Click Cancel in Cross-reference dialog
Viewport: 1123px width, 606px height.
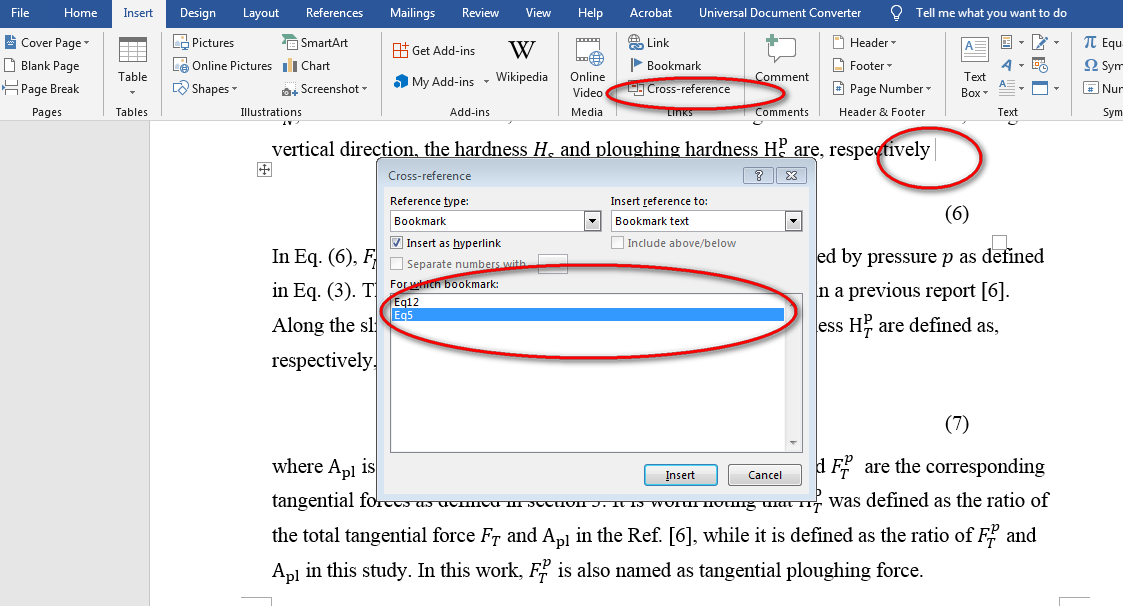(x=765, y=475)
